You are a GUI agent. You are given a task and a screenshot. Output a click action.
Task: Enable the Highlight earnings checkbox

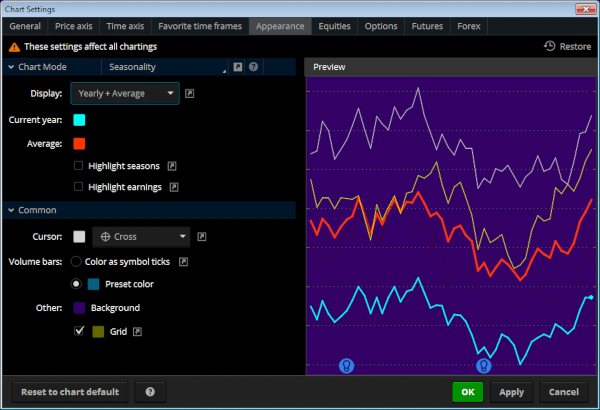point(79,186)
